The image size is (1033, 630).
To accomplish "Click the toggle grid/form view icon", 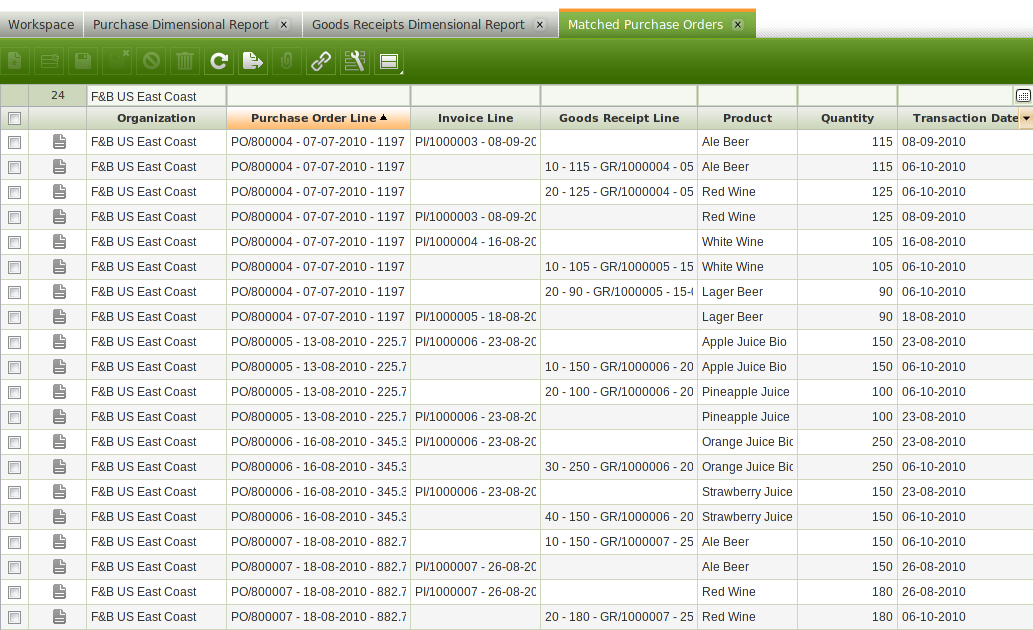I will tap(388, 62).
